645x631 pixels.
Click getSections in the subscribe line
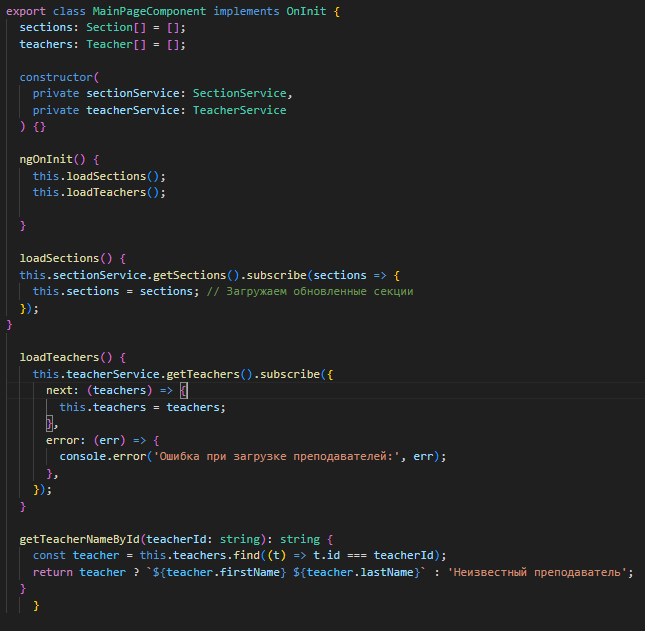[x=189, y=275]
